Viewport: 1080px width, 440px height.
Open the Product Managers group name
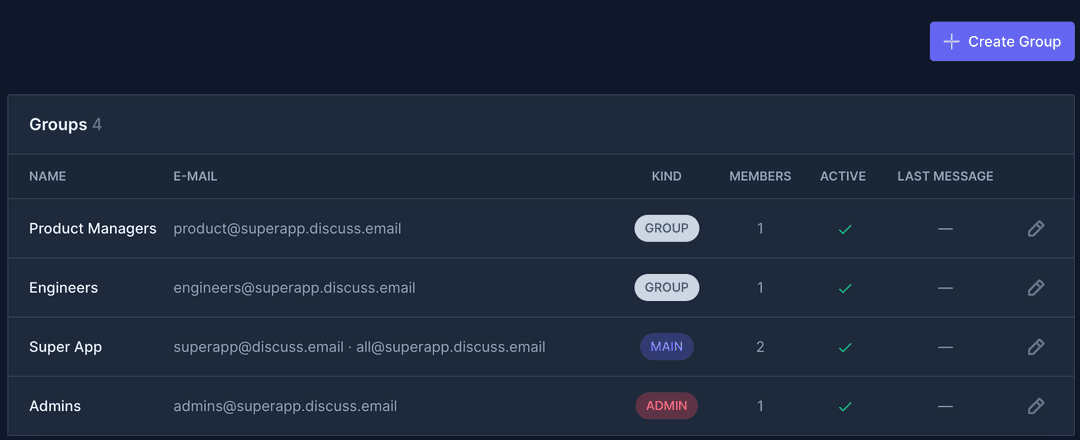tap(93, 229)
